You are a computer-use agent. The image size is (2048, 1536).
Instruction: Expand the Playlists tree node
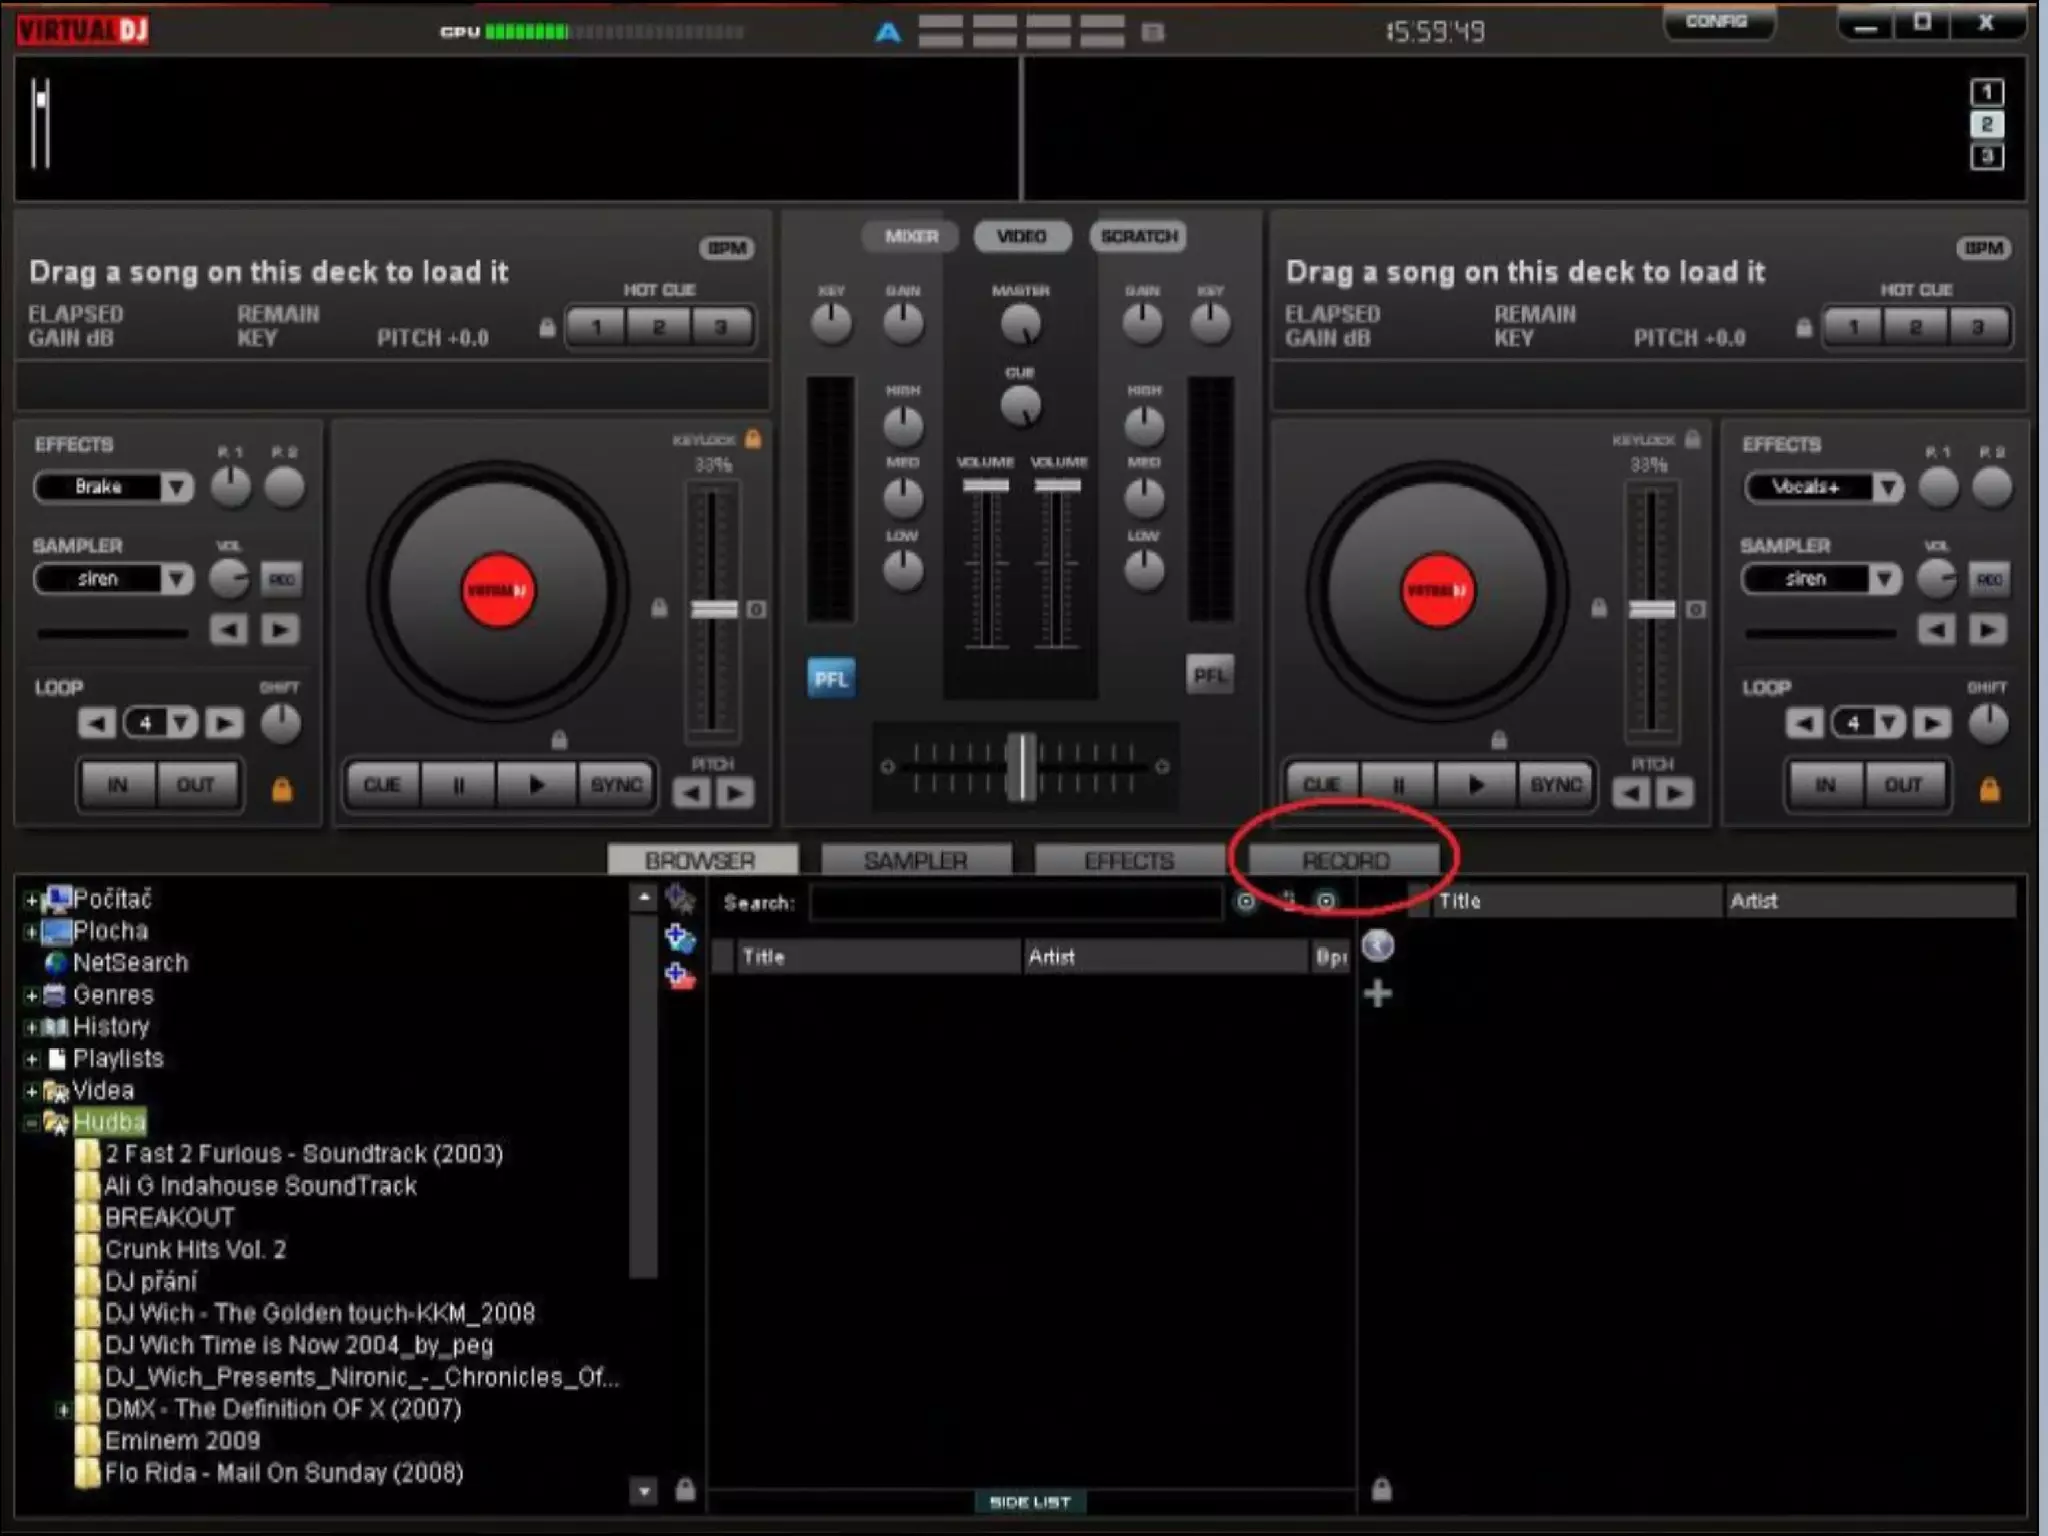tap(32, 1059)
